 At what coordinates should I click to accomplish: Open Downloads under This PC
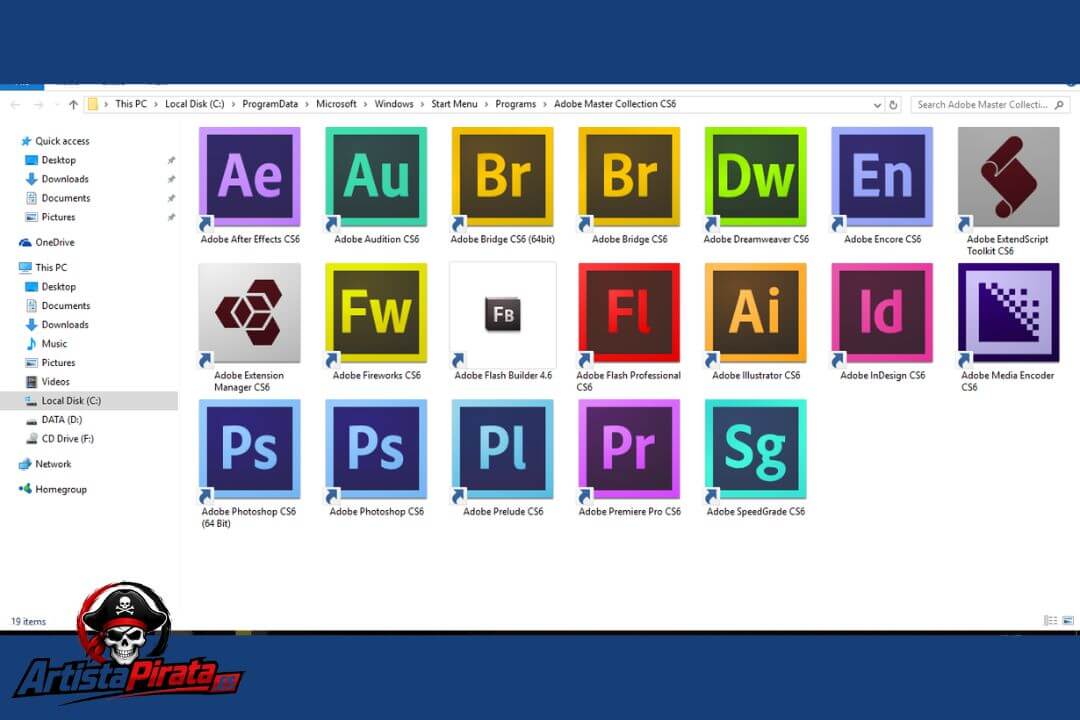point(65,325)
